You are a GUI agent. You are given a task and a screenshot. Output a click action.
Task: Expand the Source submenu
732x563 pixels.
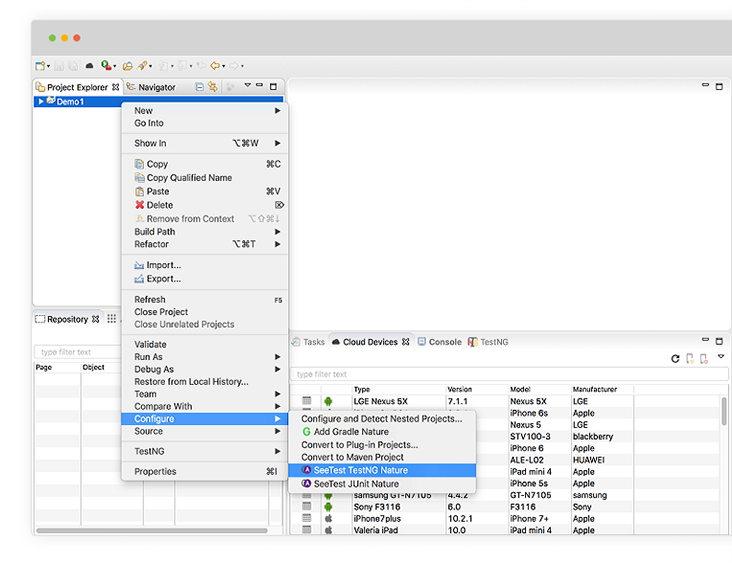pos(205,431)
